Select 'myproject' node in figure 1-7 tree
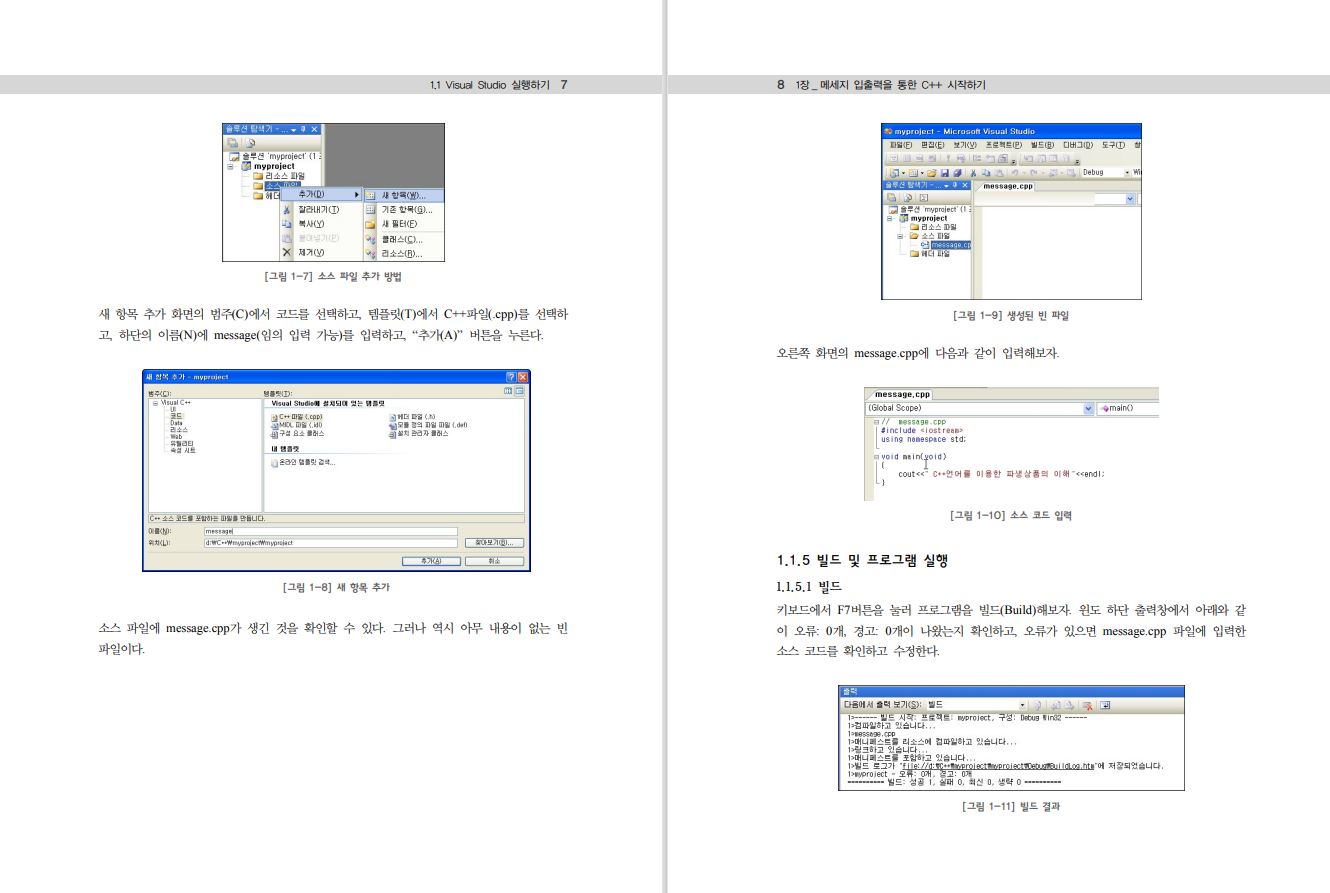Image resolution: width=1330 pixels, height=893 pixels. (274, 166)
